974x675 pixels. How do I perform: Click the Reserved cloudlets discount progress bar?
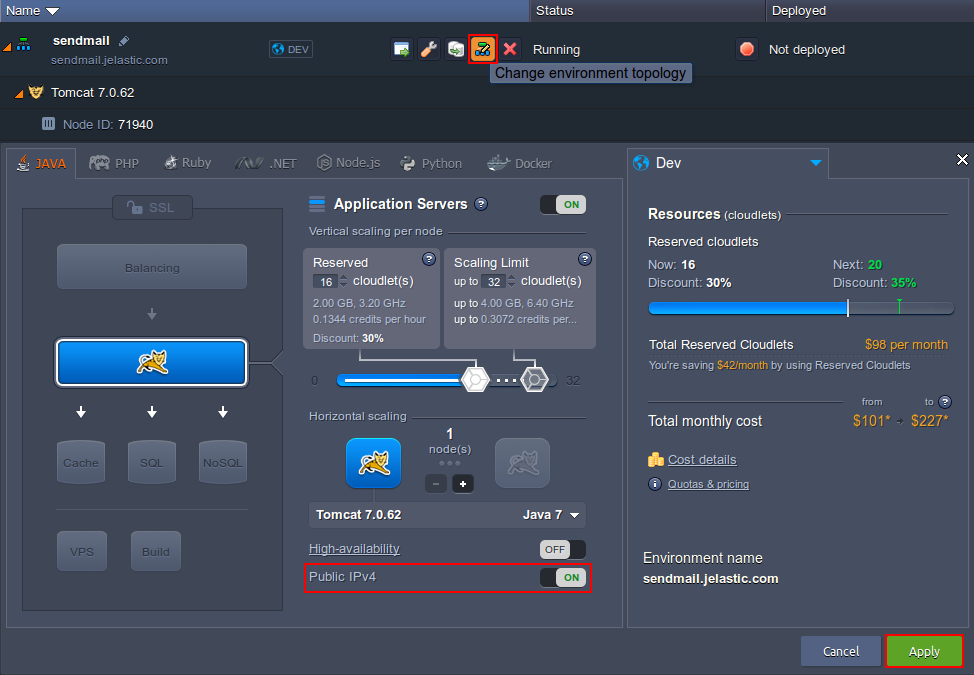pos(801,308)
